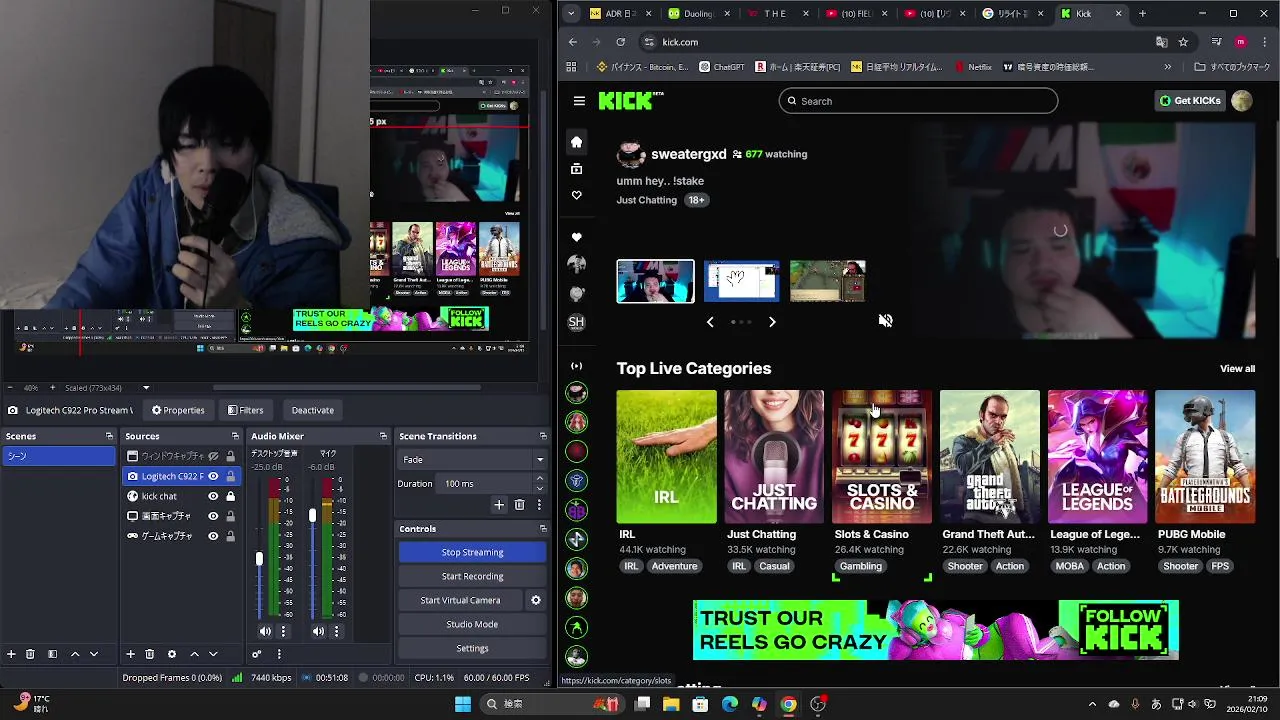Open Filters for selected source

[x=245, y=410]
